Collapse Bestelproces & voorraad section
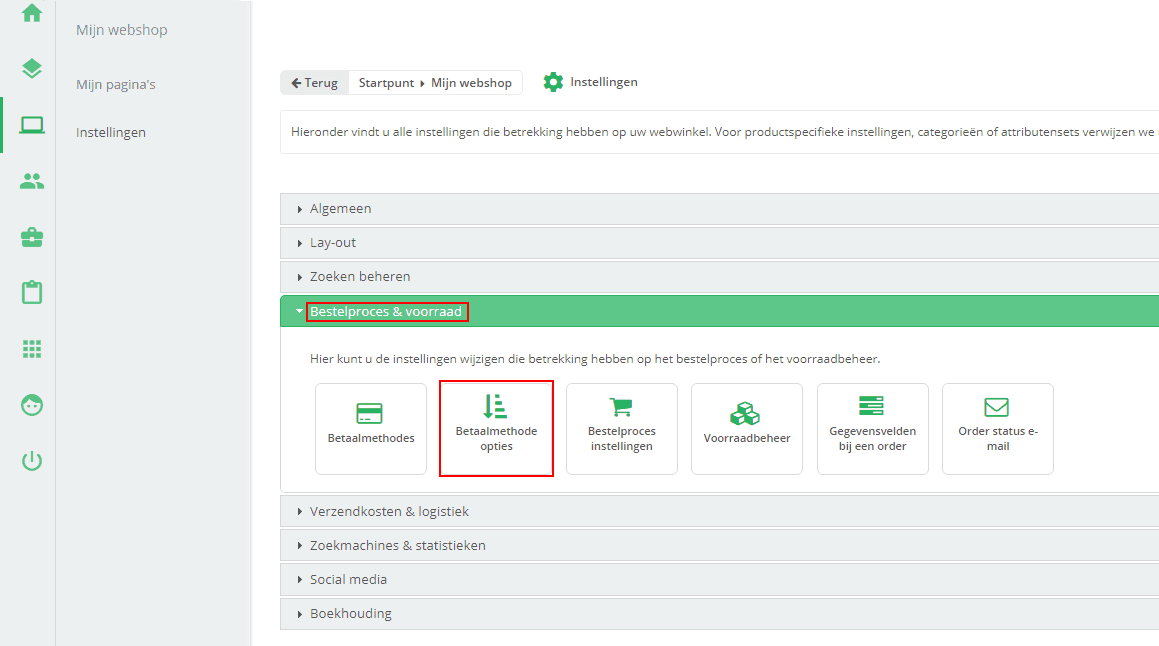The image size is (1159, 646). 386,312
